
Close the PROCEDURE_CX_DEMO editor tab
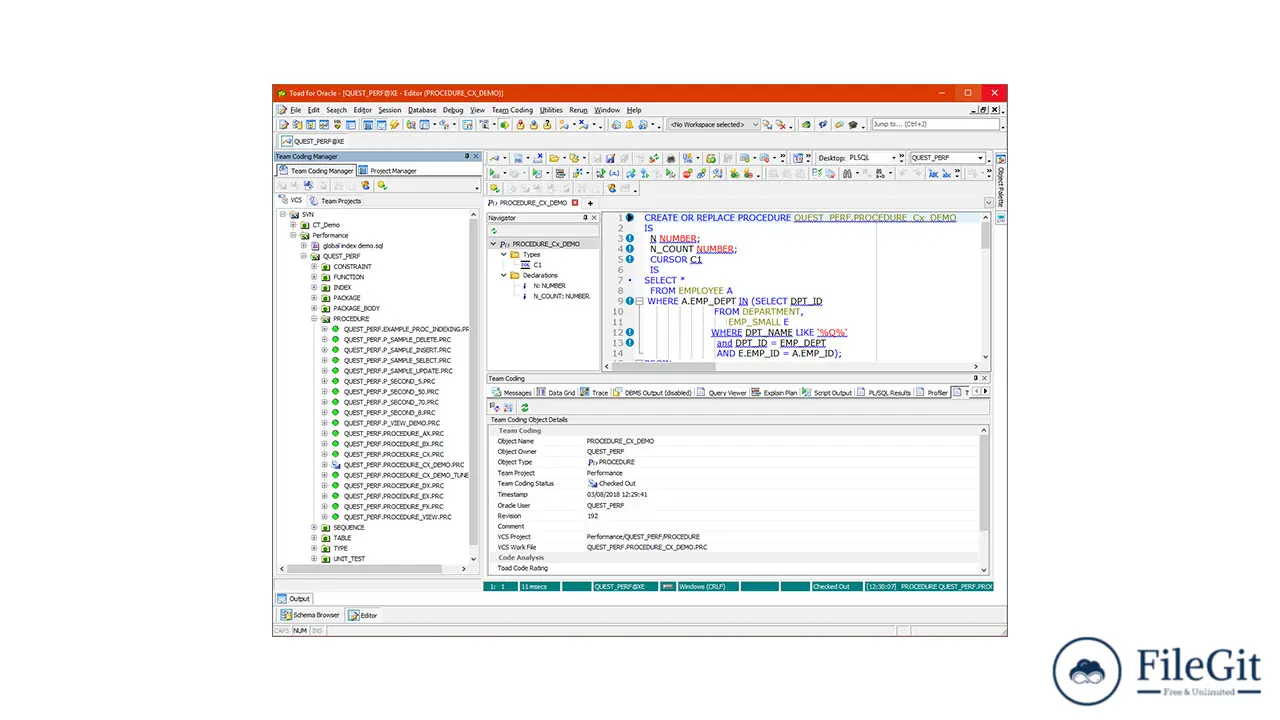click(x=575, y=203)
